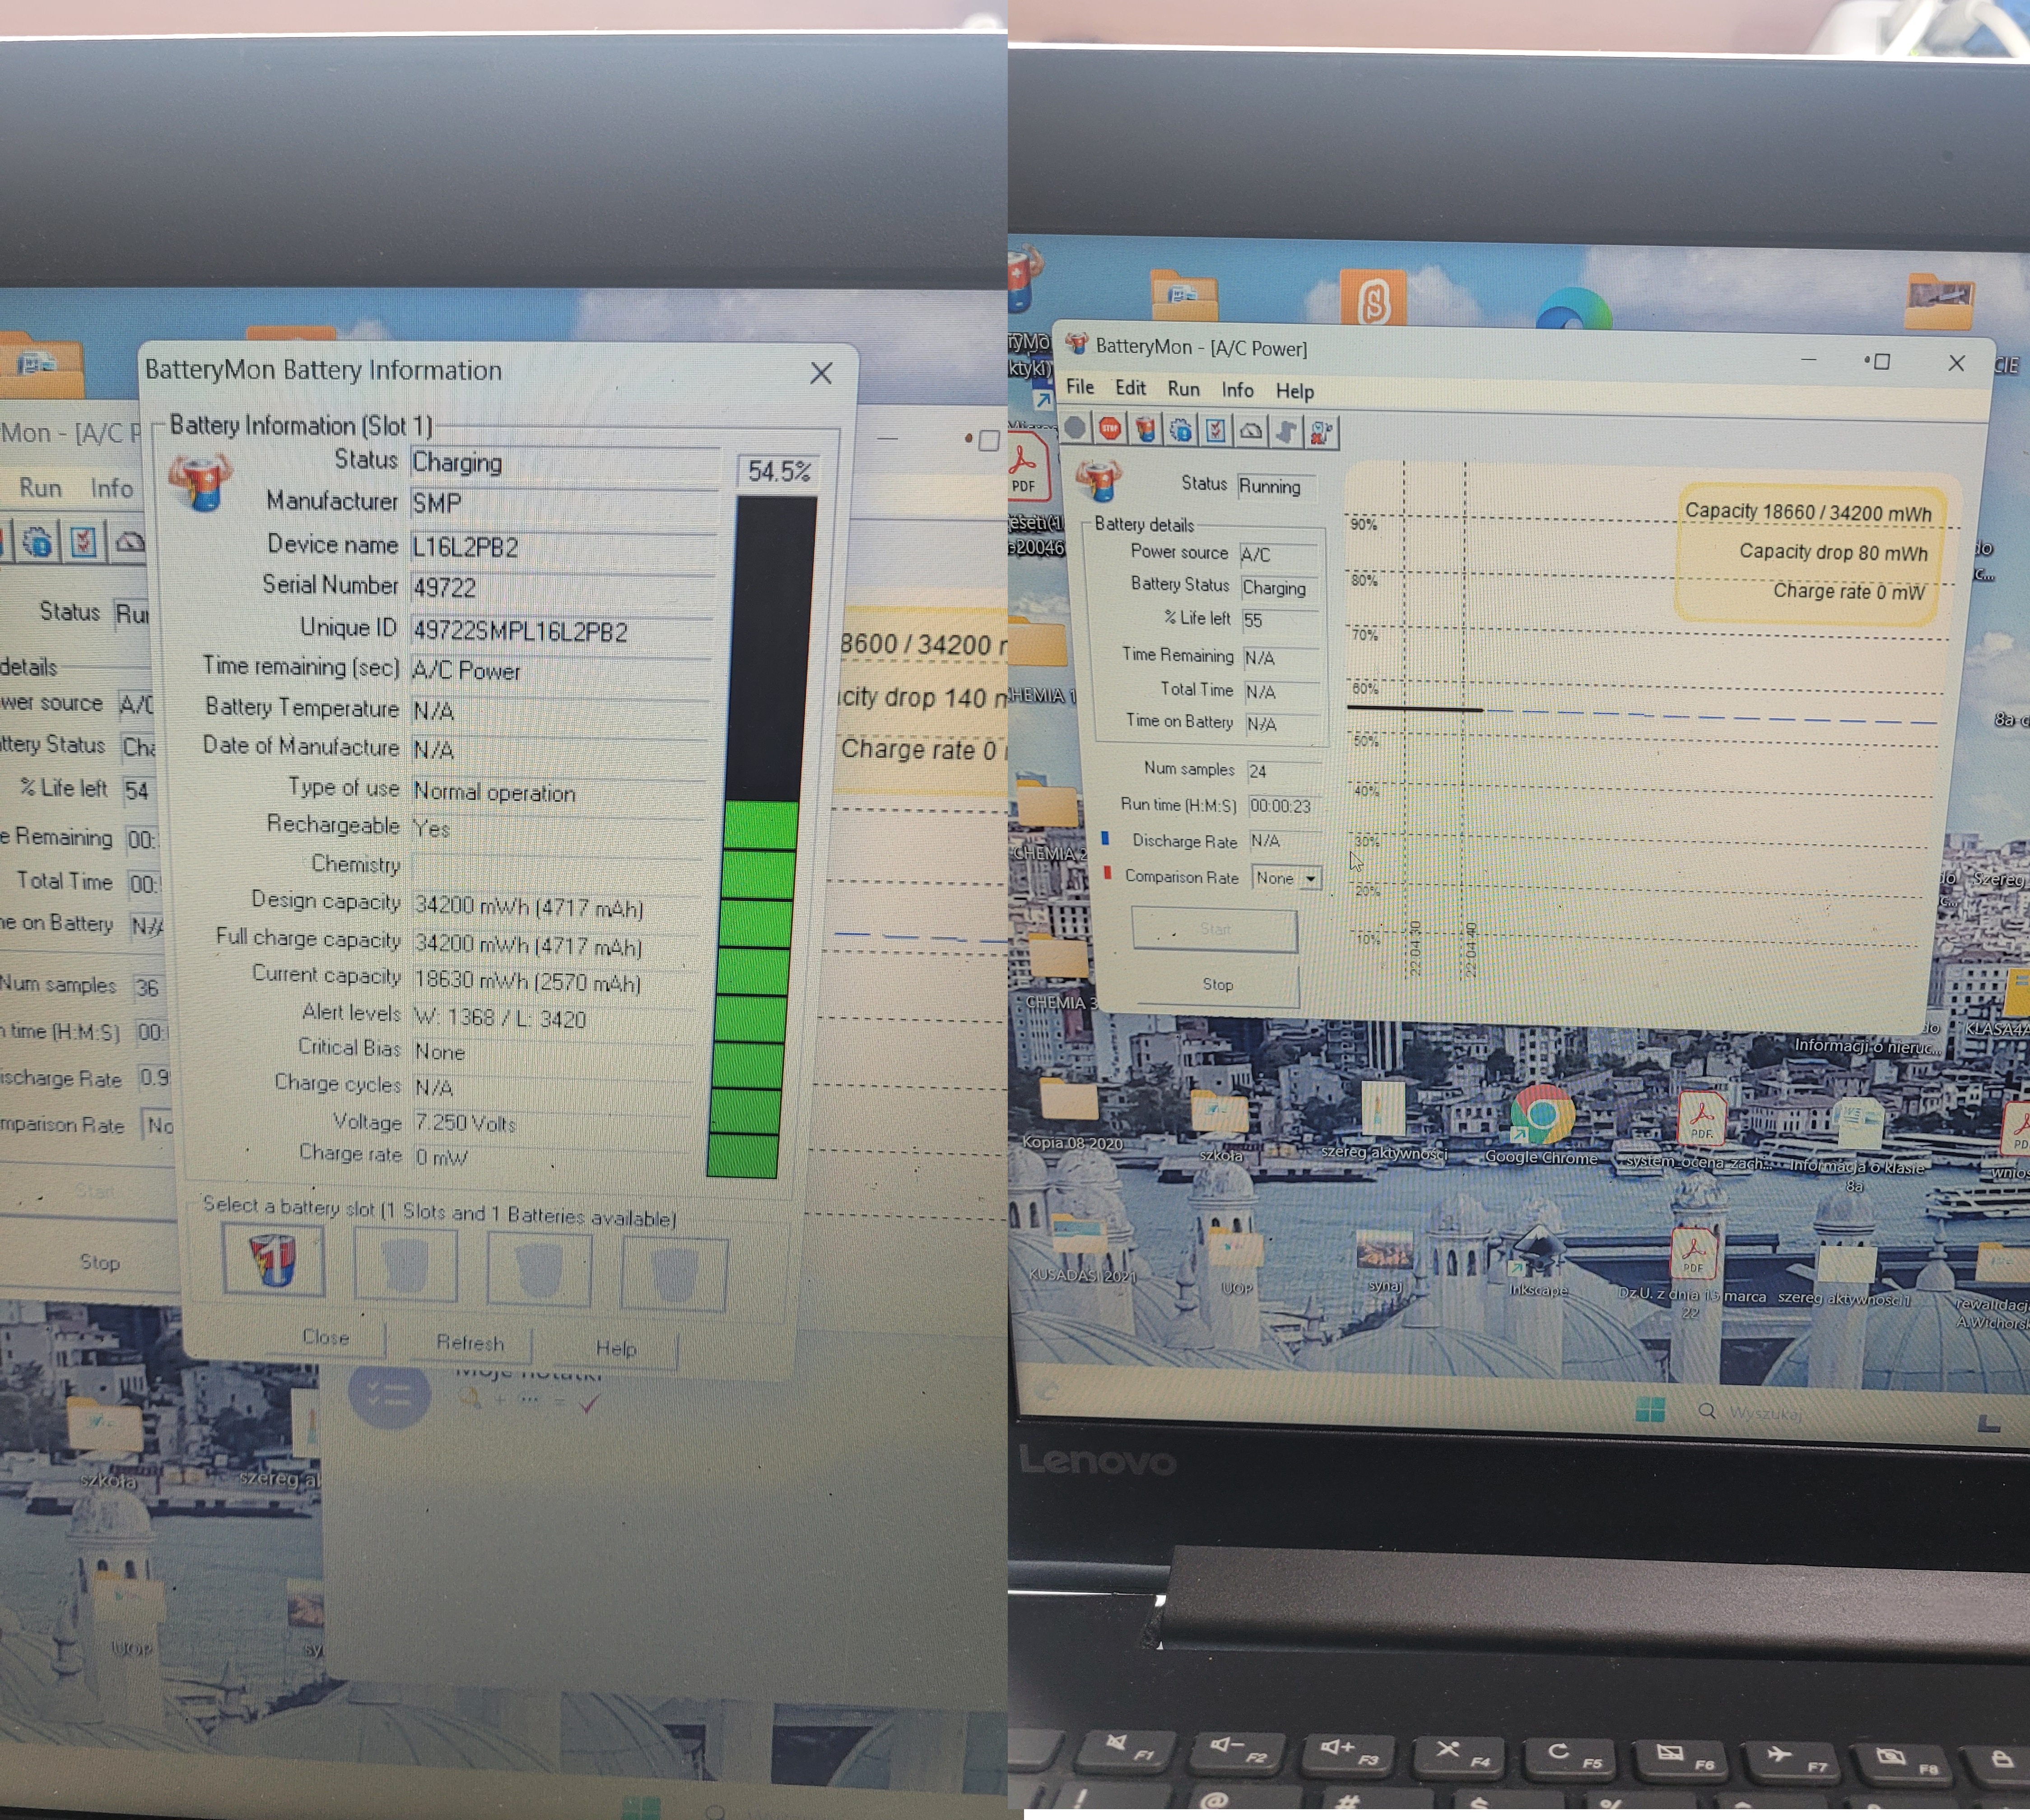This screenshot has width=2030, height=1820.
Task: Open the Help menu
Action: point(1294,391)
